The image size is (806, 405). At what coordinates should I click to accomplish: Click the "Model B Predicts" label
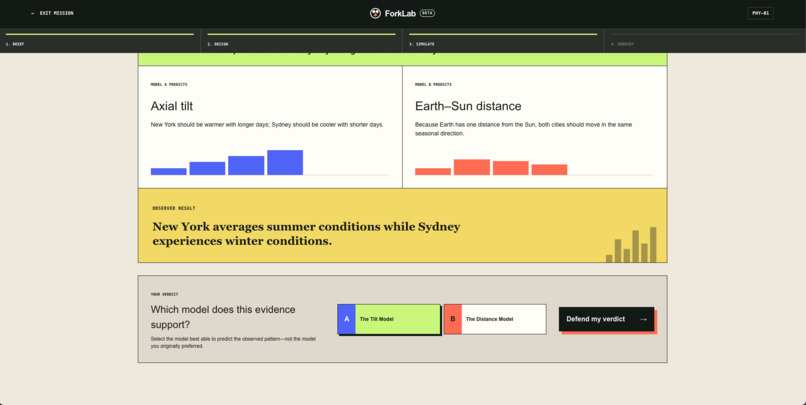pos(433,84)
